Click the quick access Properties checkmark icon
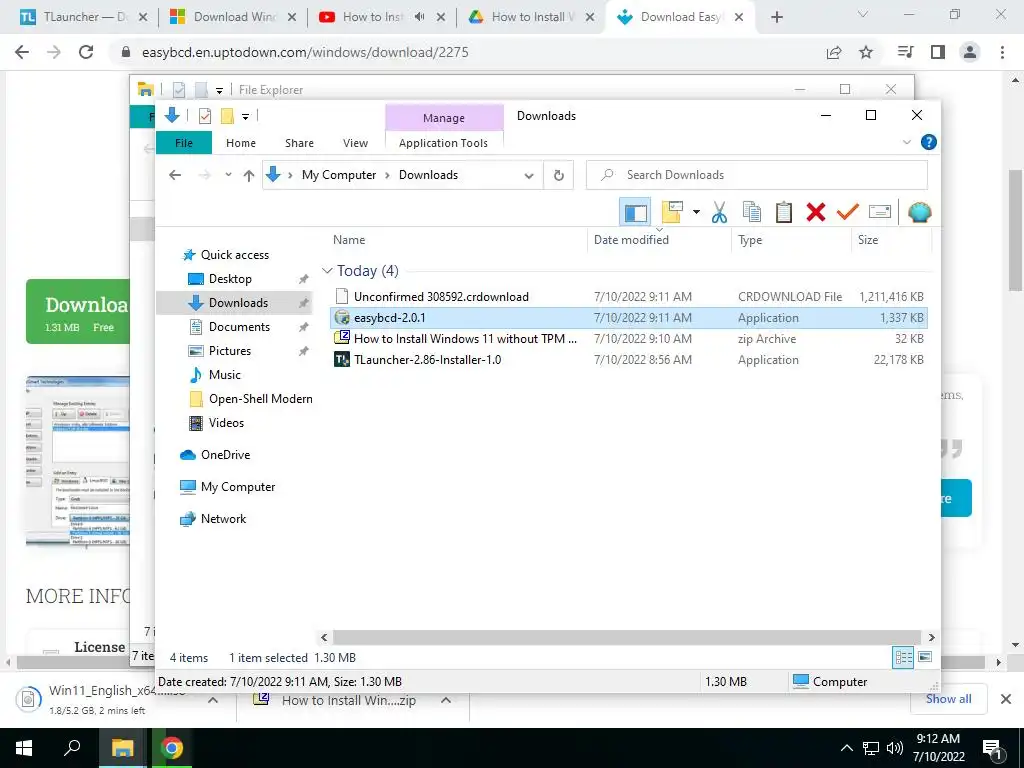 pyautogui.click(x=205, y=116)
